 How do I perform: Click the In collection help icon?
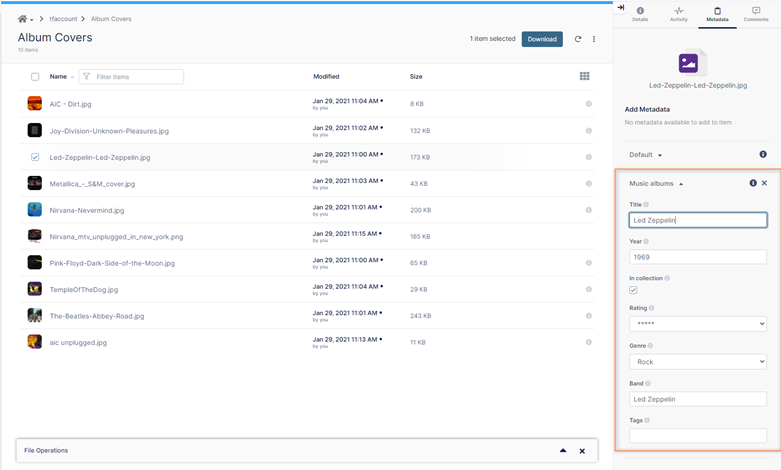click(667, 278)
